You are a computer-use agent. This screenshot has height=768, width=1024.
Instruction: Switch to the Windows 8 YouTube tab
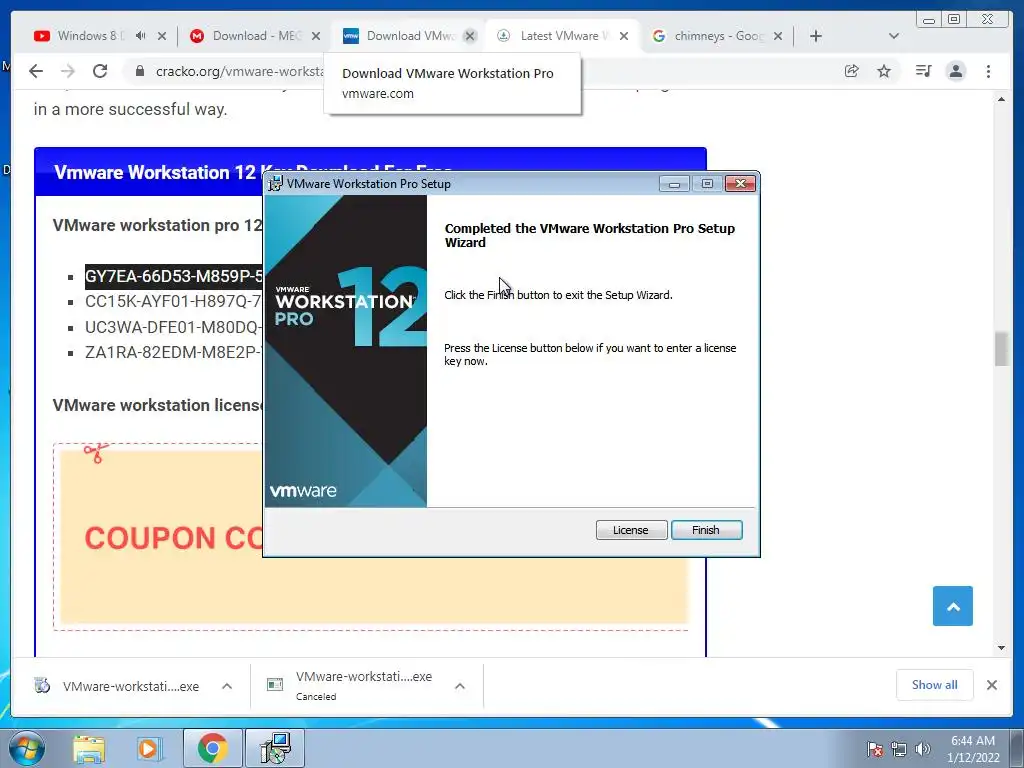[x=90, y=36]
